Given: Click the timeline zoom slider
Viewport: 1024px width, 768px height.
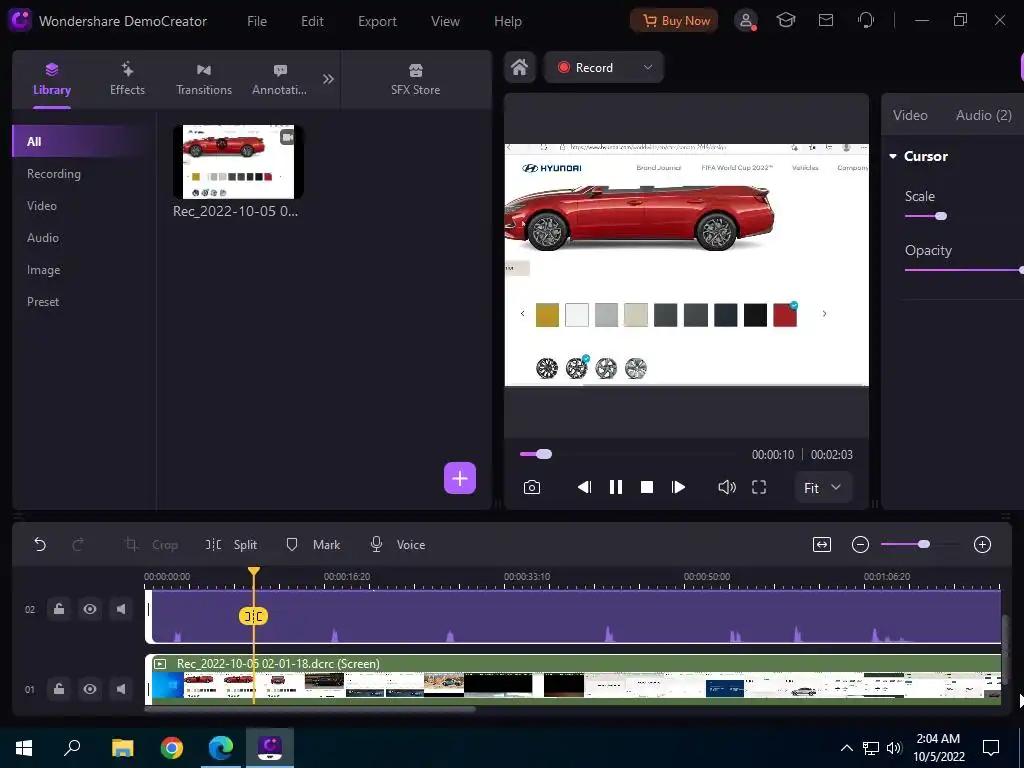Looking at the screenshot, I should pyautogui.click(x=921, y=544).
